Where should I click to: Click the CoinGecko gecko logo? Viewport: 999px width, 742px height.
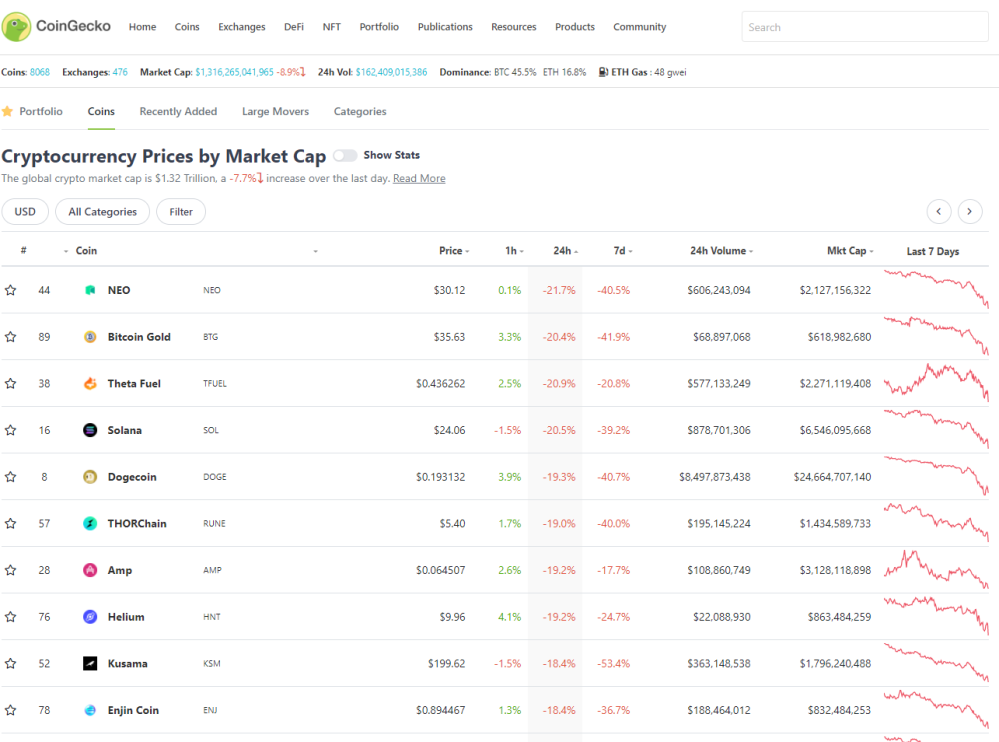tap(17, 27)
